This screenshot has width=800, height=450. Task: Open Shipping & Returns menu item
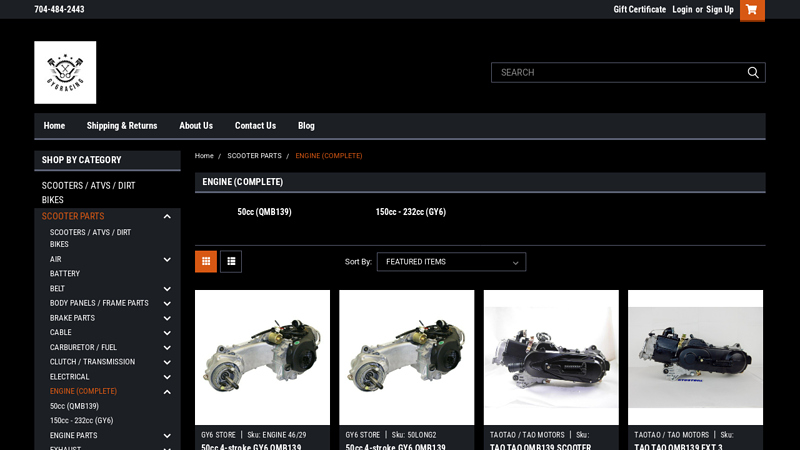[122, 126]
